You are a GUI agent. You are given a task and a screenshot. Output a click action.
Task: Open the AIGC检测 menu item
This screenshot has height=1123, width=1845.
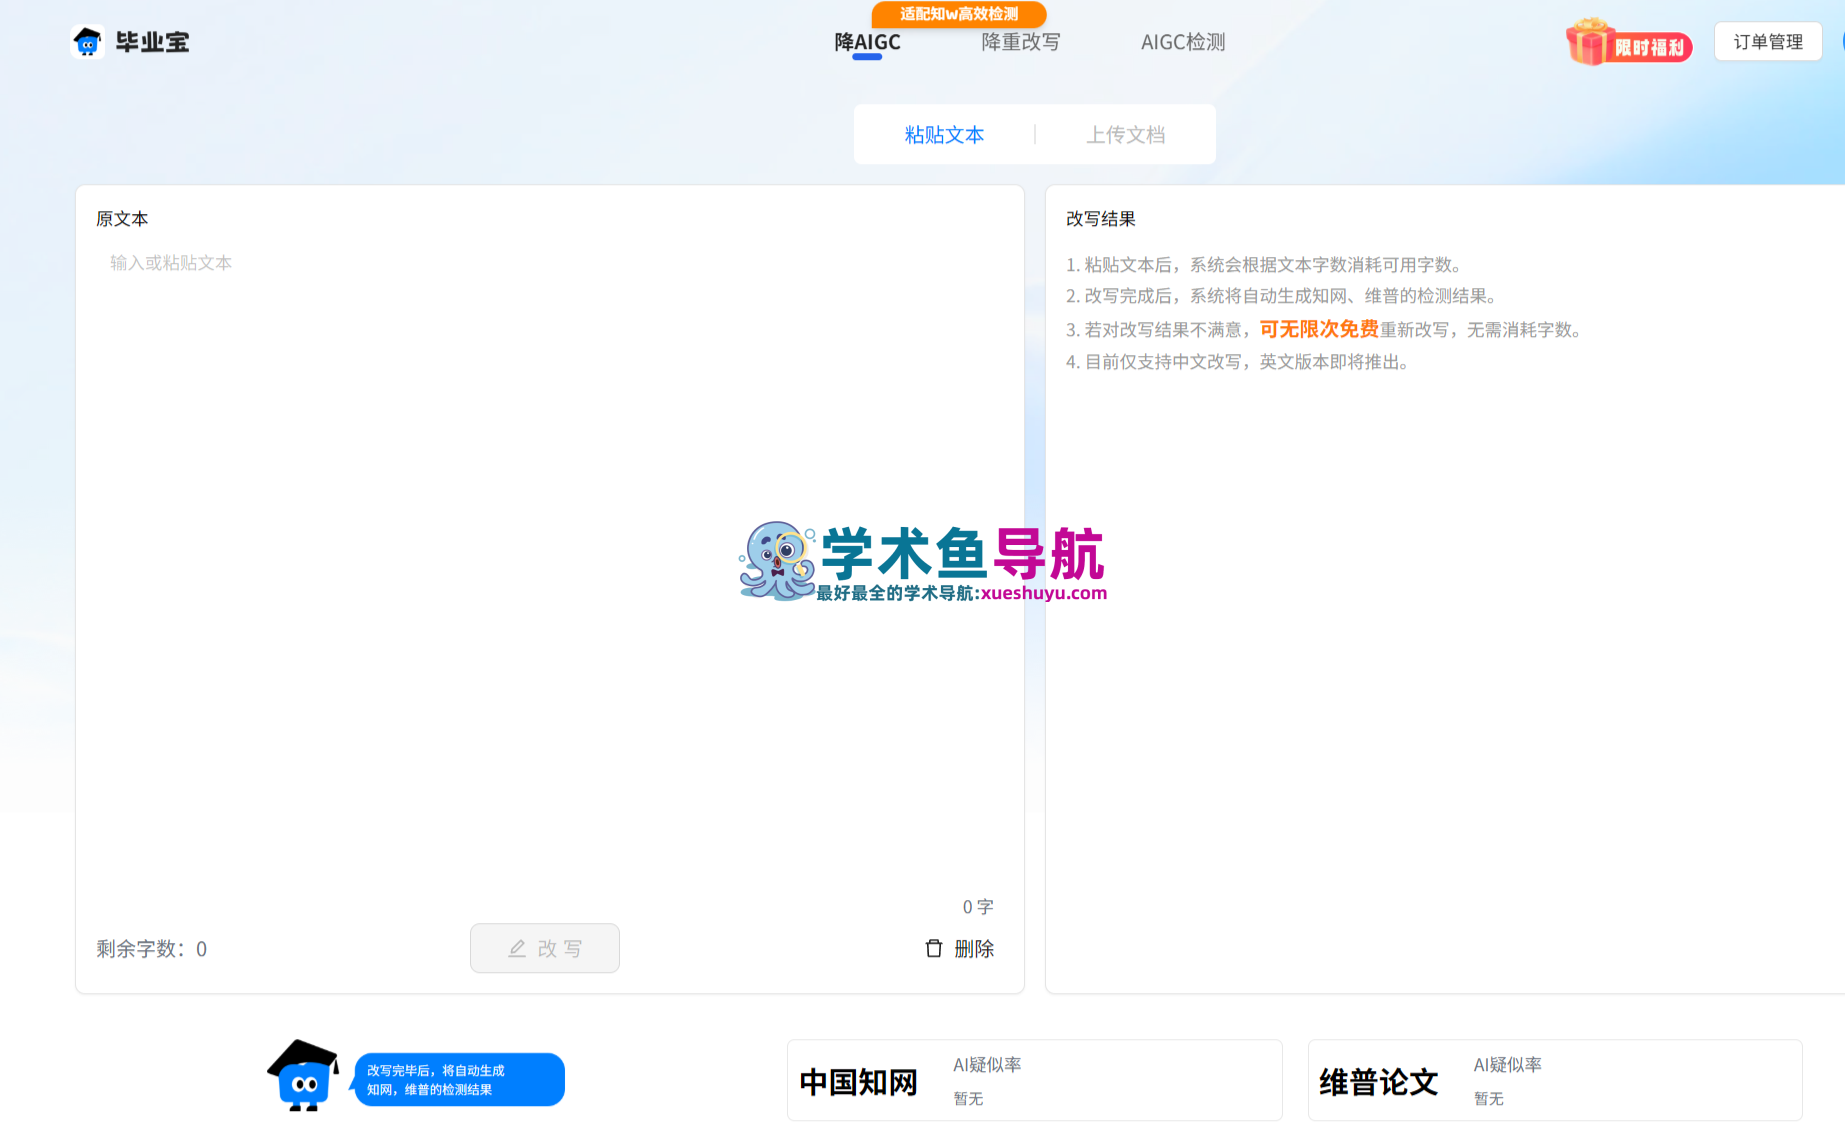pos(1182,41)
